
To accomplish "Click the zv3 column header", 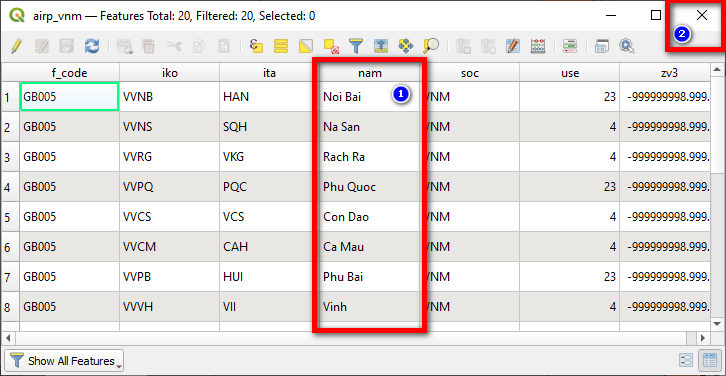I will tap(664, 73).
